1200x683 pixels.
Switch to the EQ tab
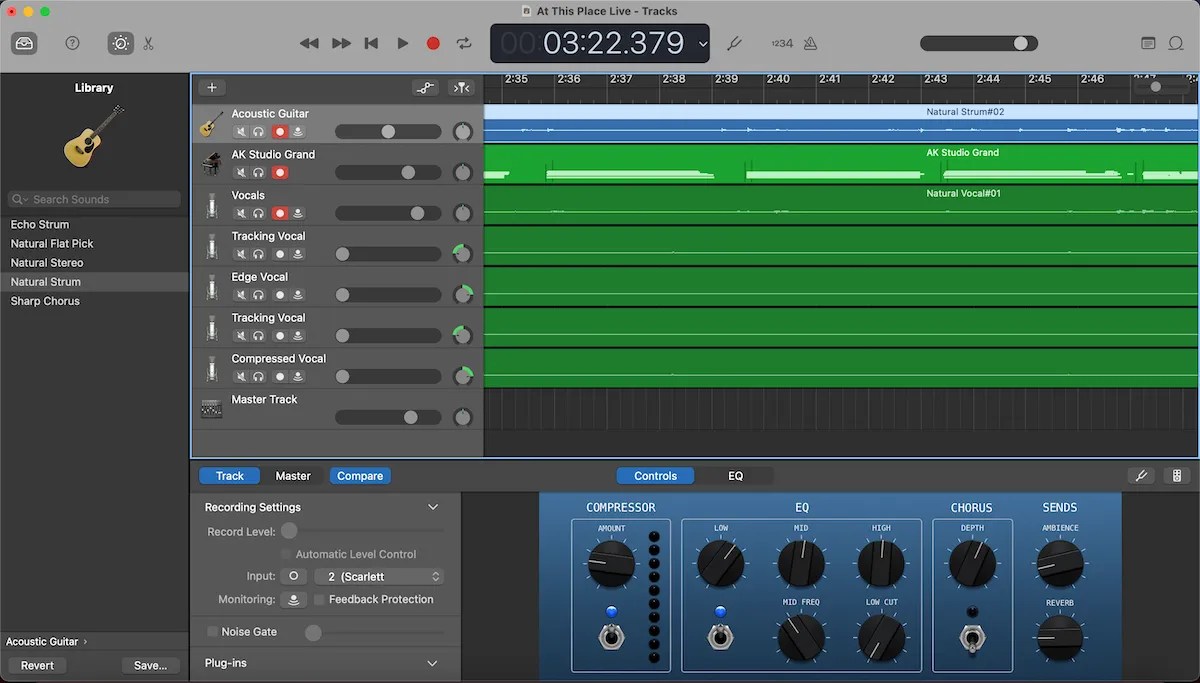pyautogui.click(x=735, y=476)
